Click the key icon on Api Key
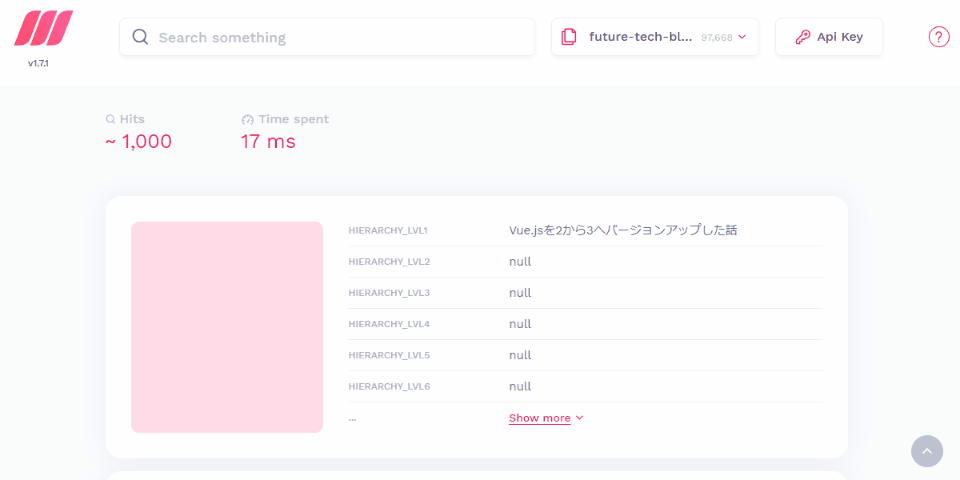This screenshot has width=960, height=480. pos(803,37)
